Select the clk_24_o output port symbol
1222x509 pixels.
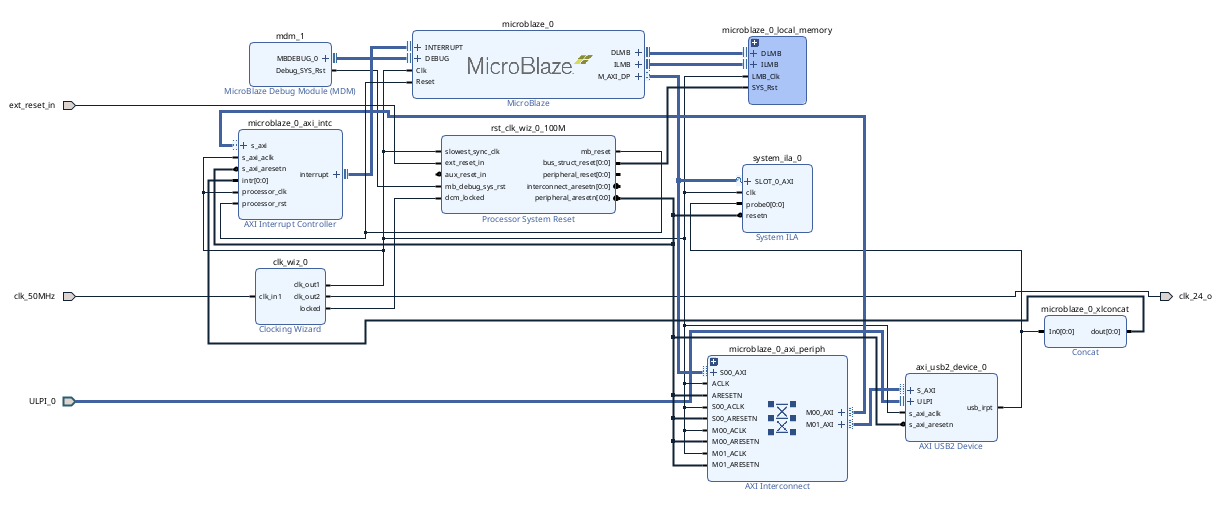pos(1166,296)
